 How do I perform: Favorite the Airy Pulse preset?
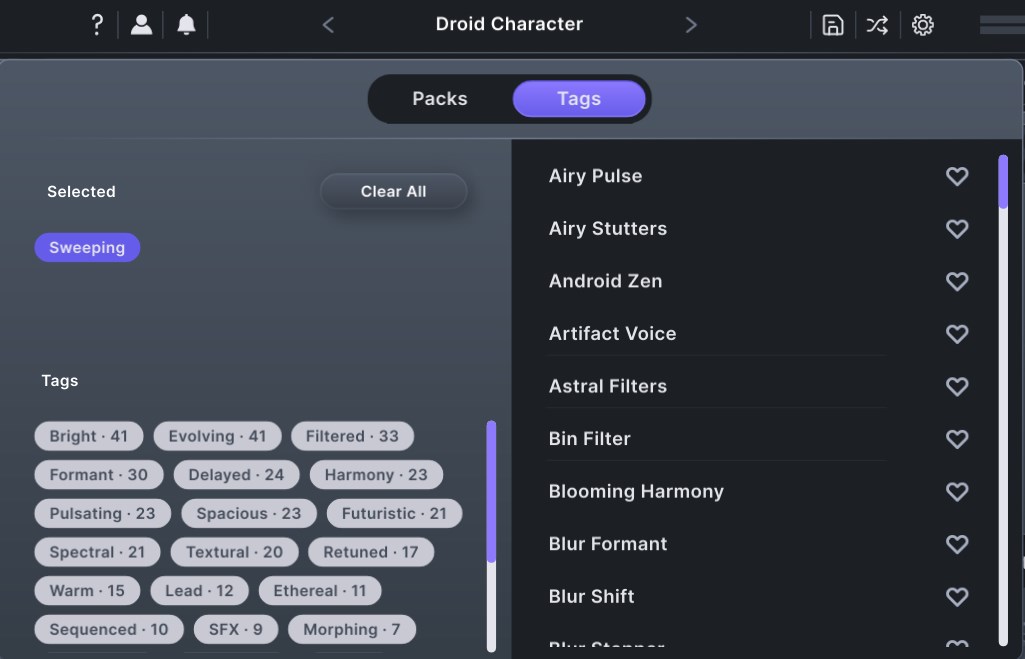point(957,176)
